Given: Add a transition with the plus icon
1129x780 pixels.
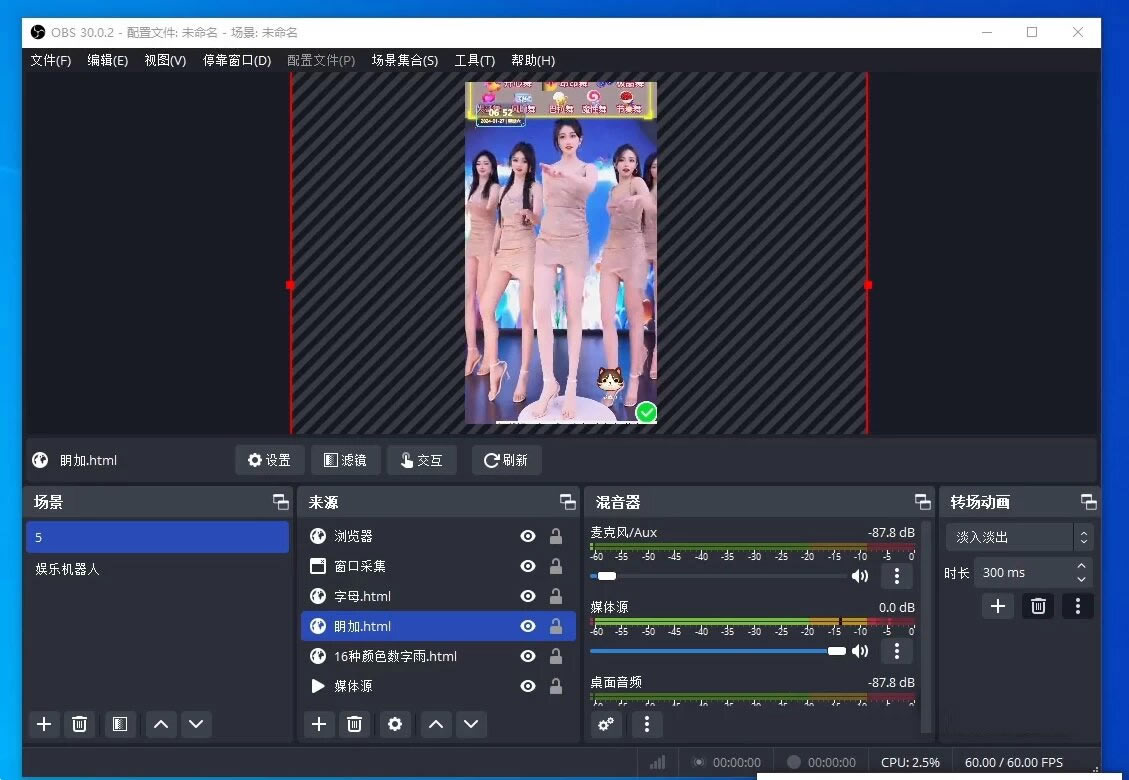Looking at the screenshot, I should (998, 606).
